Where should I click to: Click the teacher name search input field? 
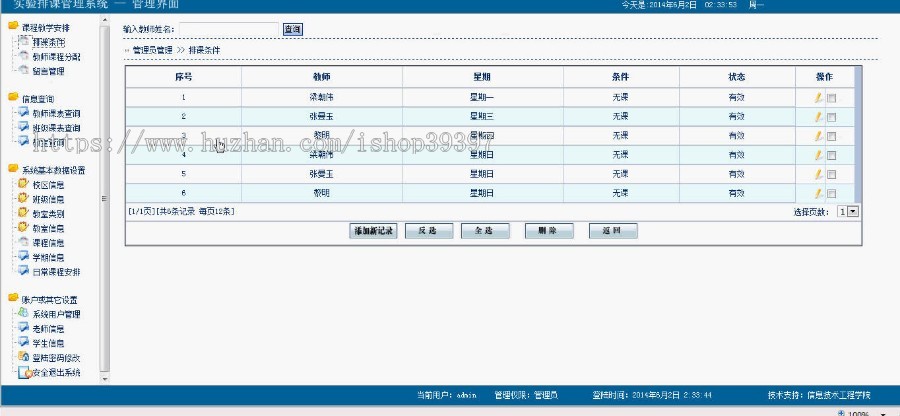(x=229, y=29)
